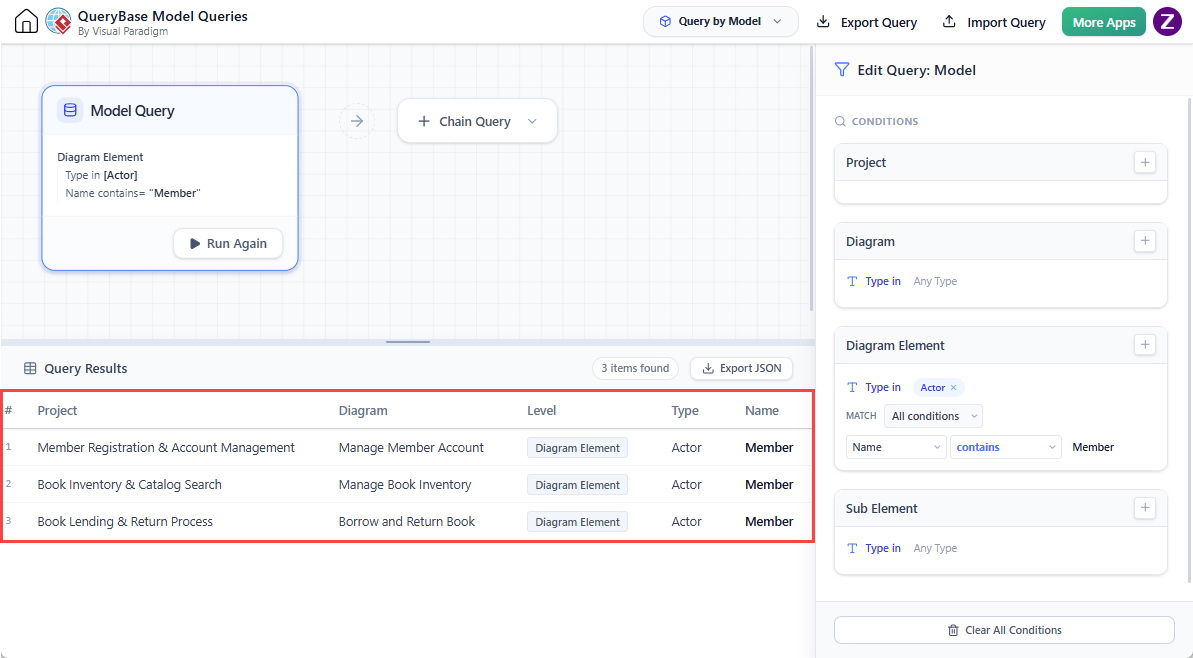Click Diagram Element badge in row 3
The image size is (1193, 658).
pos(577,522)
